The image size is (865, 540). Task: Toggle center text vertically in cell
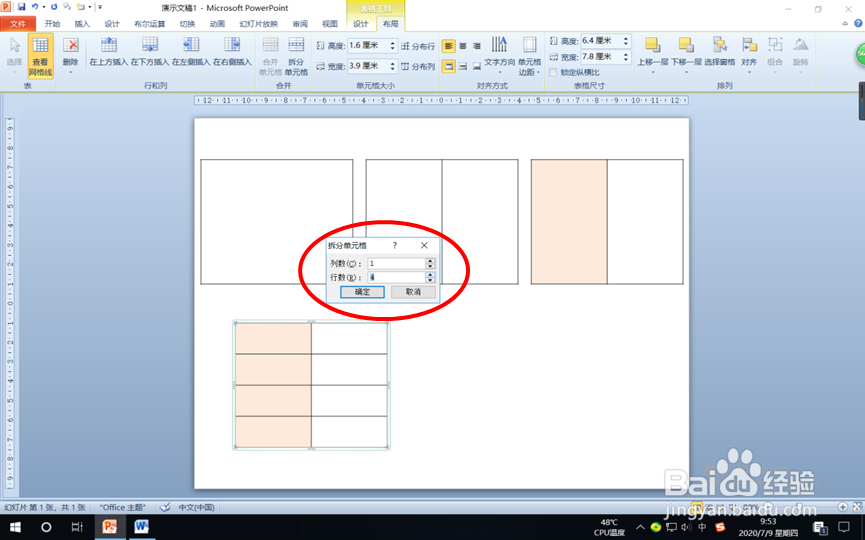tap(463, 66)
